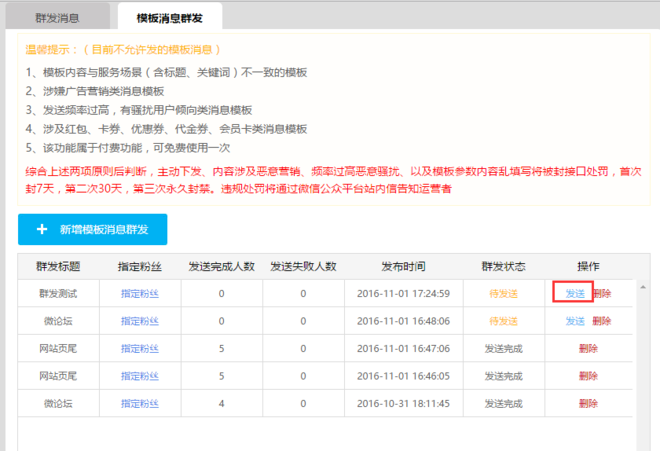Click tip line 涉嫌广告营销类消息模板
Image resolution: width=660 pixels, height=451 pixels.
pos(104,91)
